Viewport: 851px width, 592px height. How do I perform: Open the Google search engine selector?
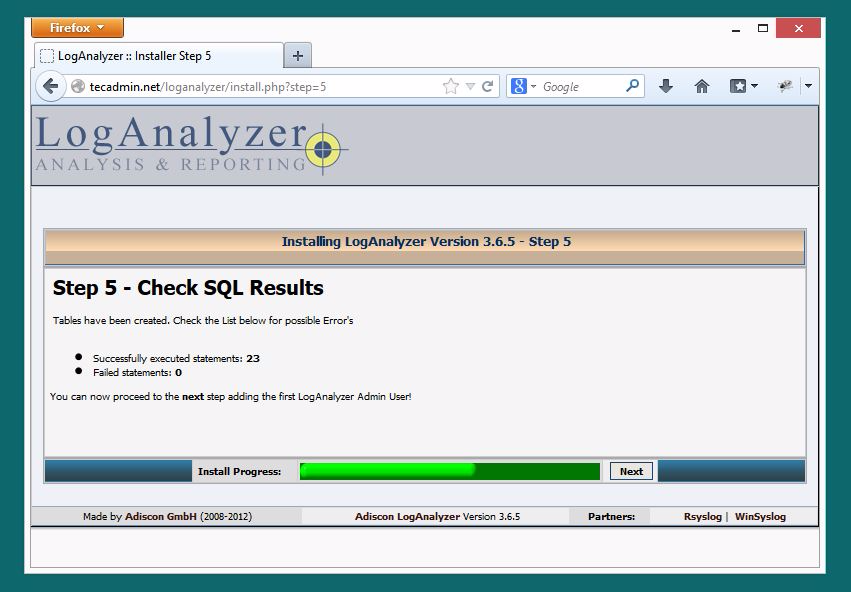click(523, 86)
